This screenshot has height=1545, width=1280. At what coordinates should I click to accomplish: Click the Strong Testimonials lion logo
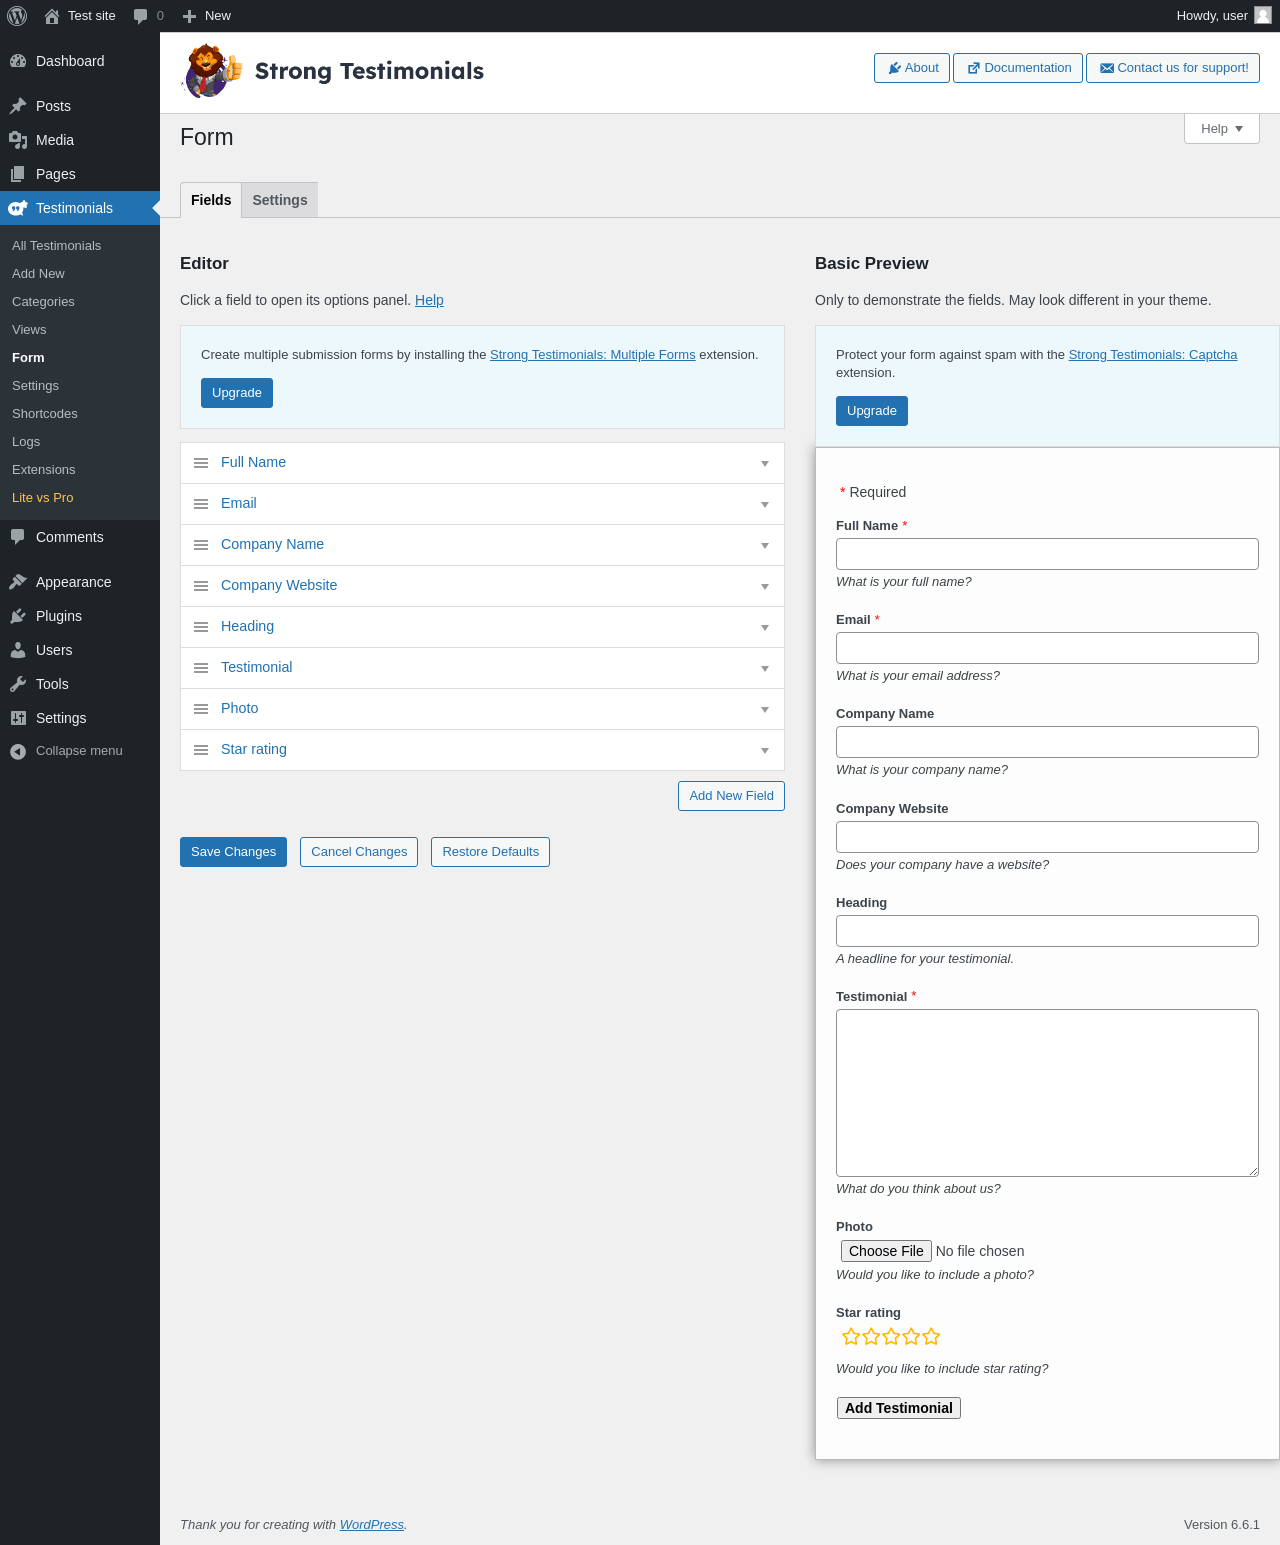pos(212,71)
